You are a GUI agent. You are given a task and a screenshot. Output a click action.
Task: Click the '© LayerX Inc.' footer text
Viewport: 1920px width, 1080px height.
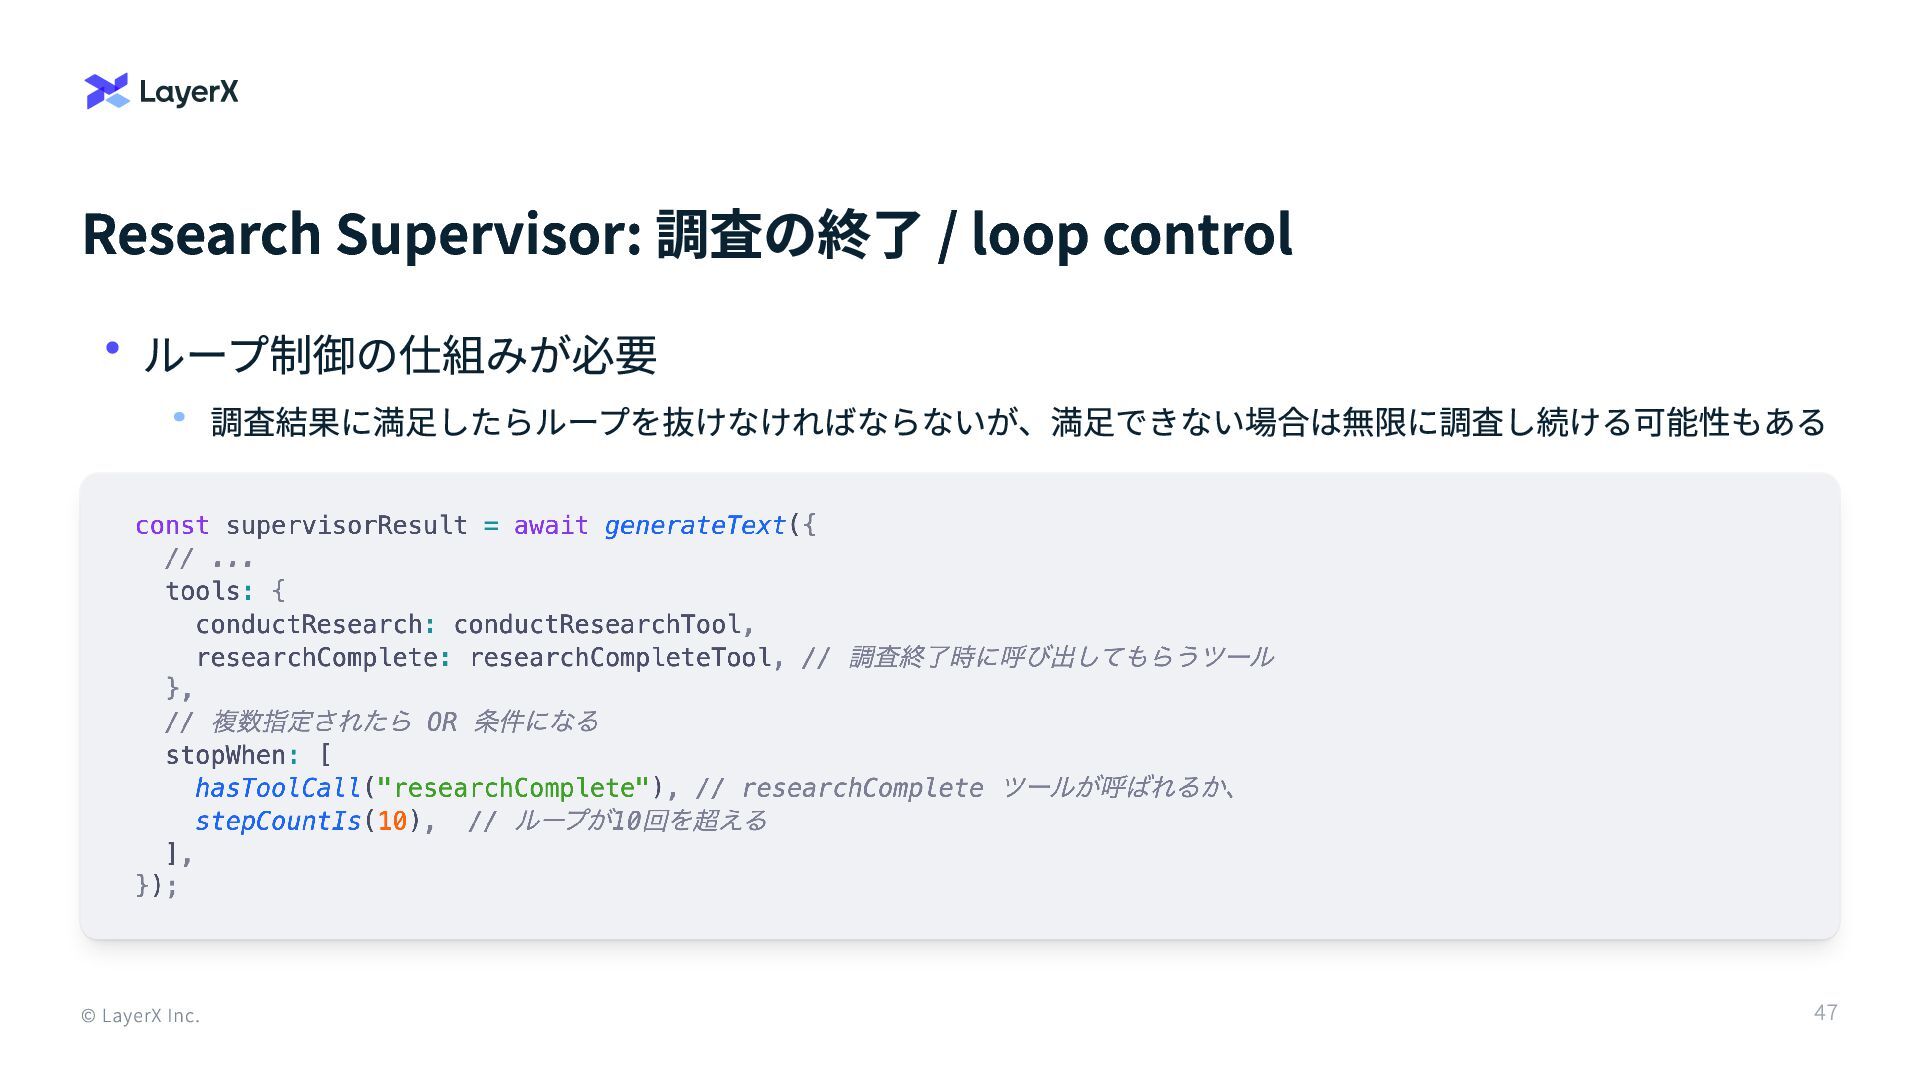[x=140, y=1016]
